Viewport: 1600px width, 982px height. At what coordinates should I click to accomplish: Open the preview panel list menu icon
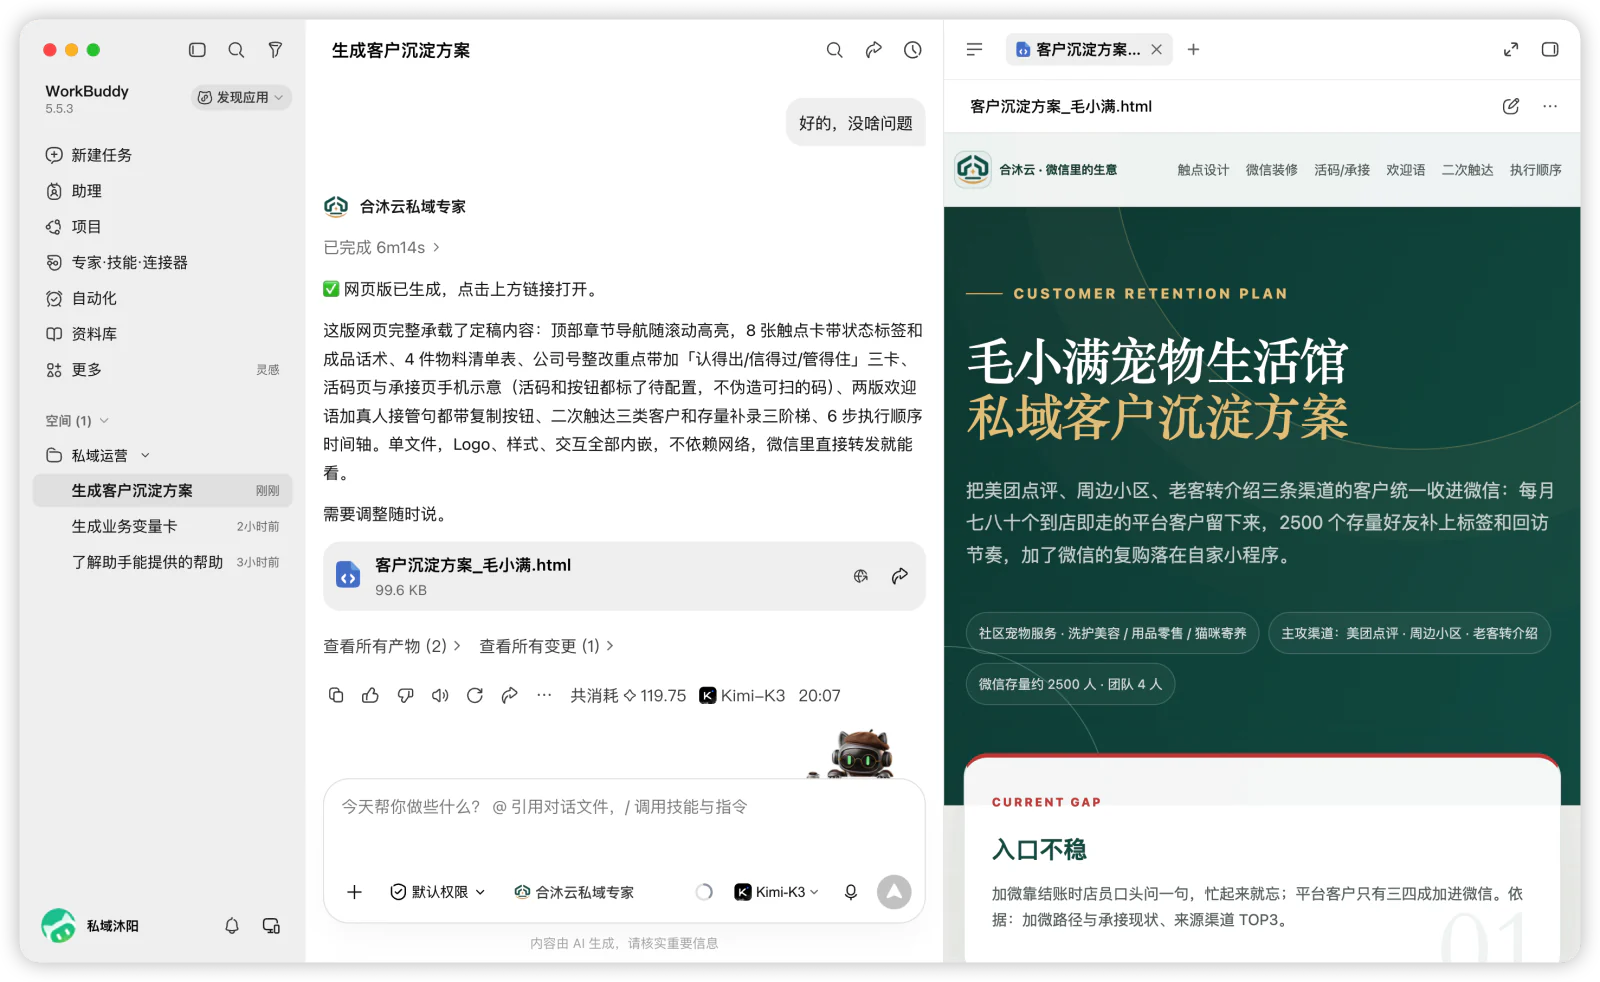point(974,49)
